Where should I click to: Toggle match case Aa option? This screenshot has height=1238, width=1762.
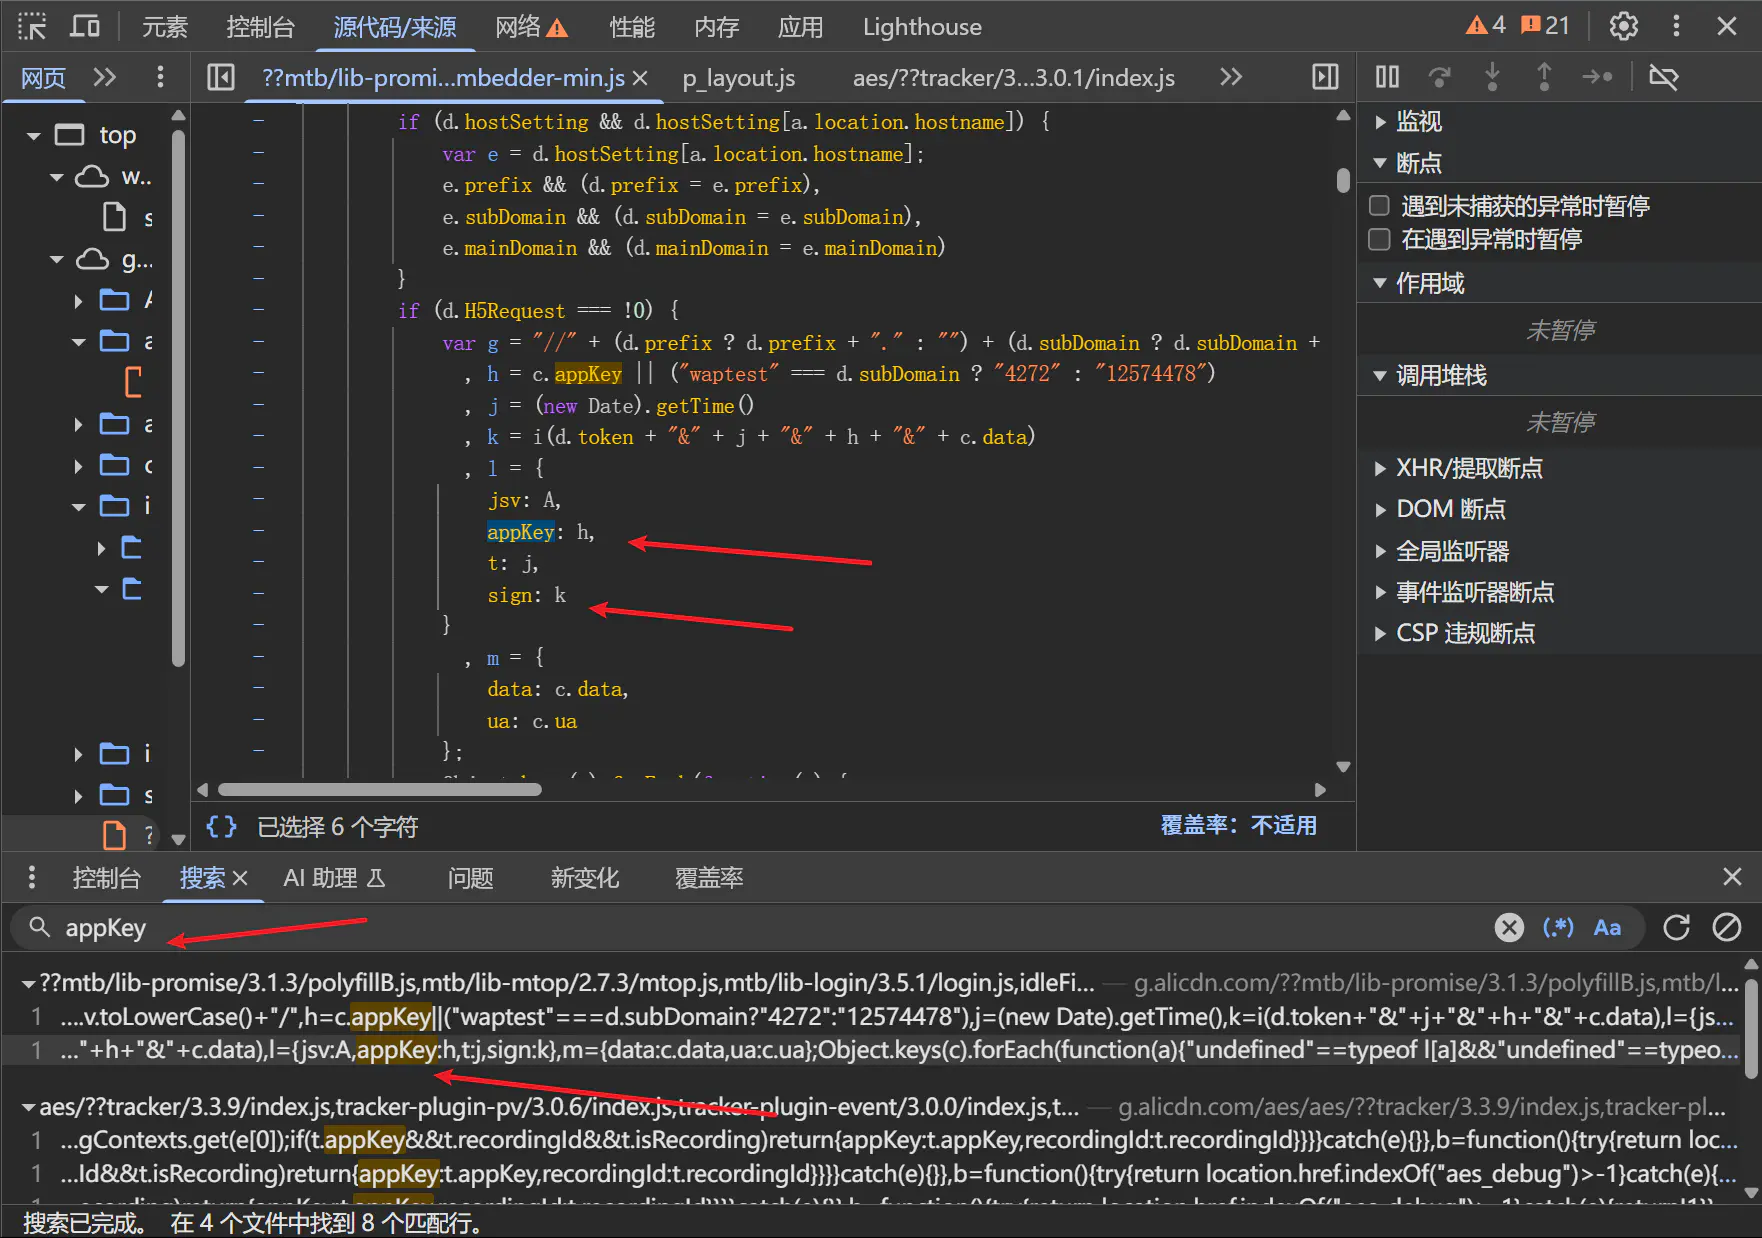(x=1607, y=928)
